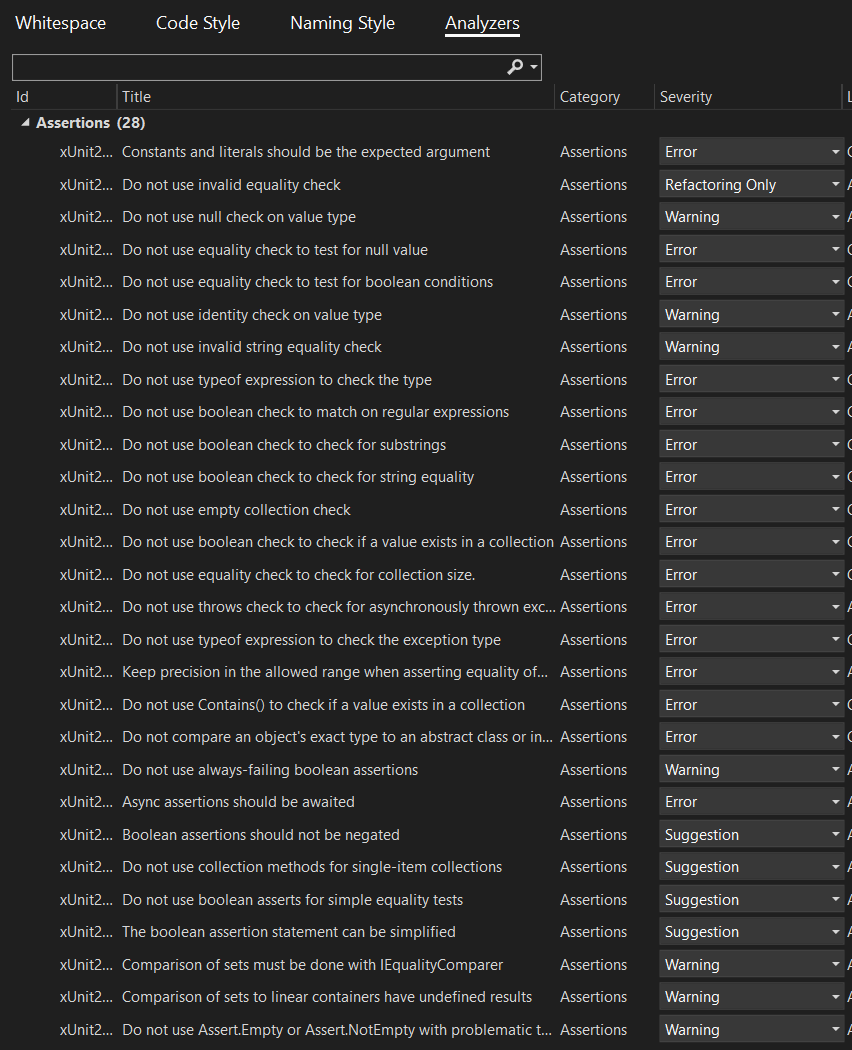Collapse the Assertions (28) group
This screenshot has width=852, height=1050.
point(25,123)
